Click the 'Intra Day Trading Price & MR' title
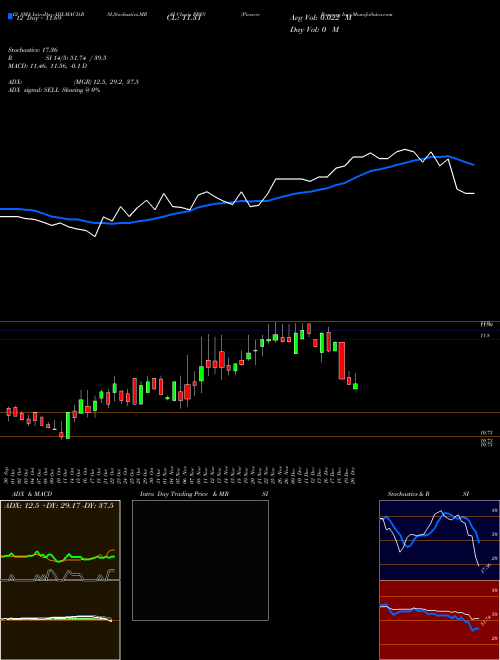Viewport: 500px width, 660px height. click(184, 494)
